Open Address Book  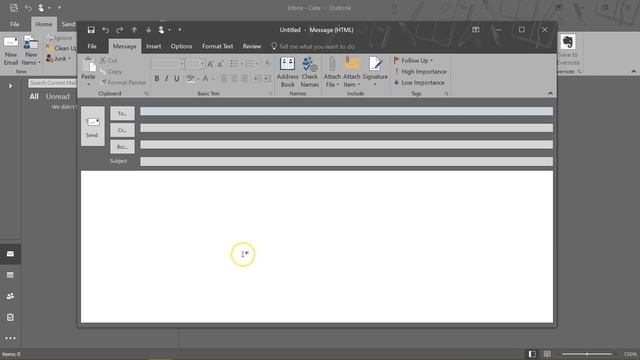coord(287,72)
